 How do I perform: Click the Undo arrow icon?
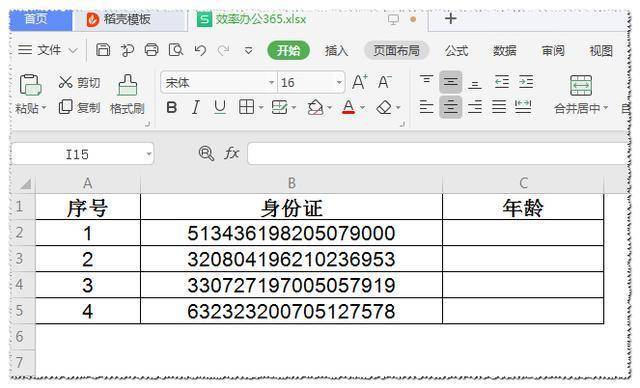coord(200,50)
